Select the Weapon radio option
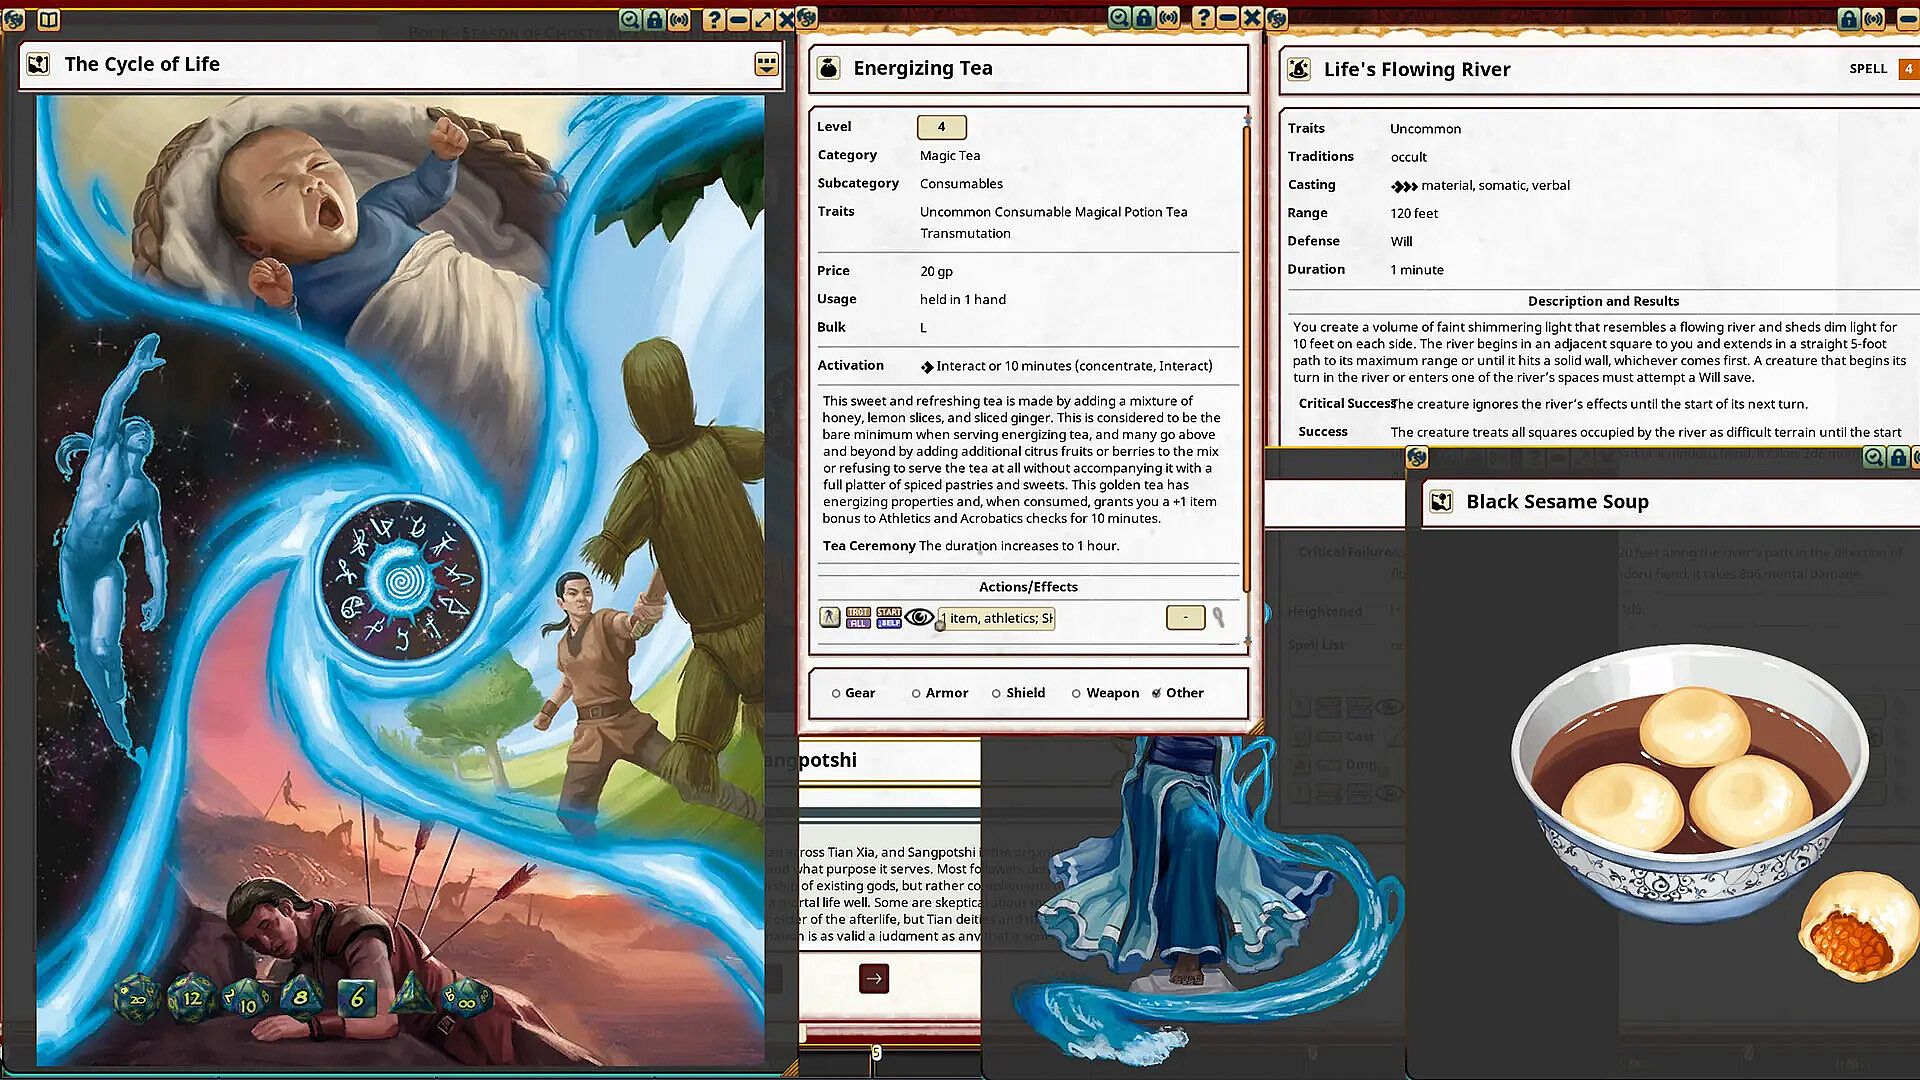This screenshot has height=1080, width=1920. [x=1076, y=693]
